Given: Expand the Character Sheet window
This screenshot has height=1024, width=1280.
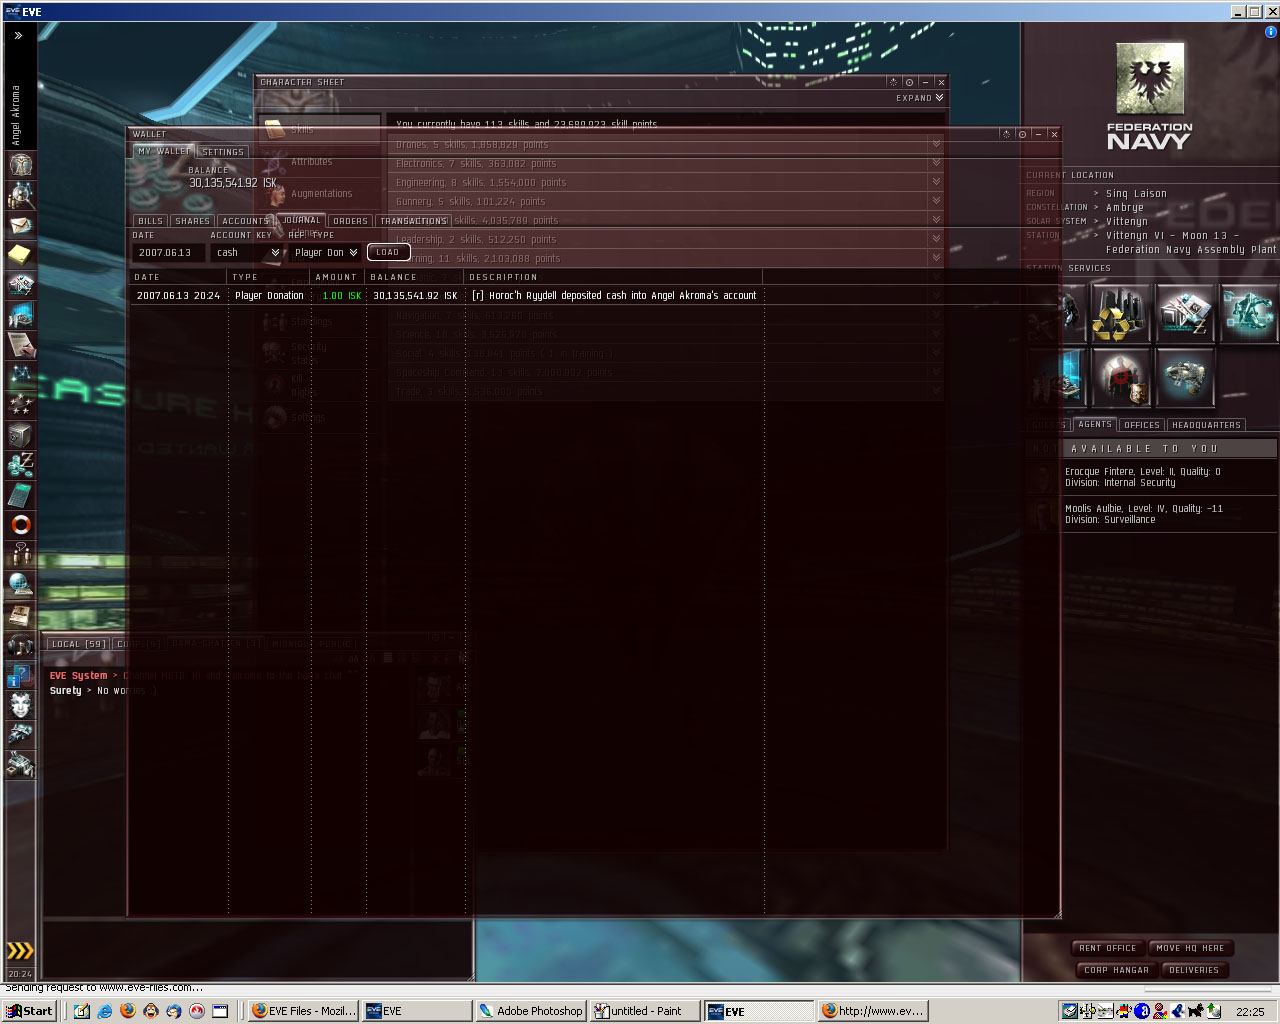Looking at the screenshot, I should point(920,98).
